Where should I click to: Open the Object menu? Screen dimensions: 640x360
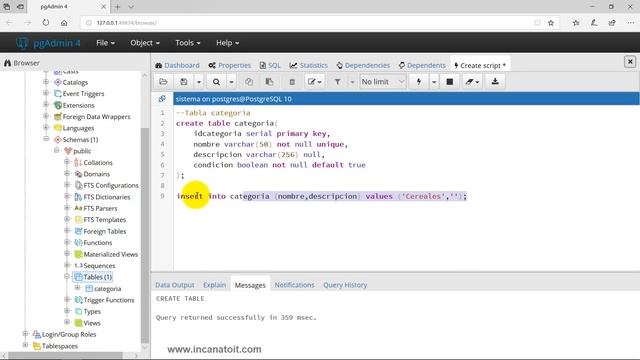(x=145, y=43)
